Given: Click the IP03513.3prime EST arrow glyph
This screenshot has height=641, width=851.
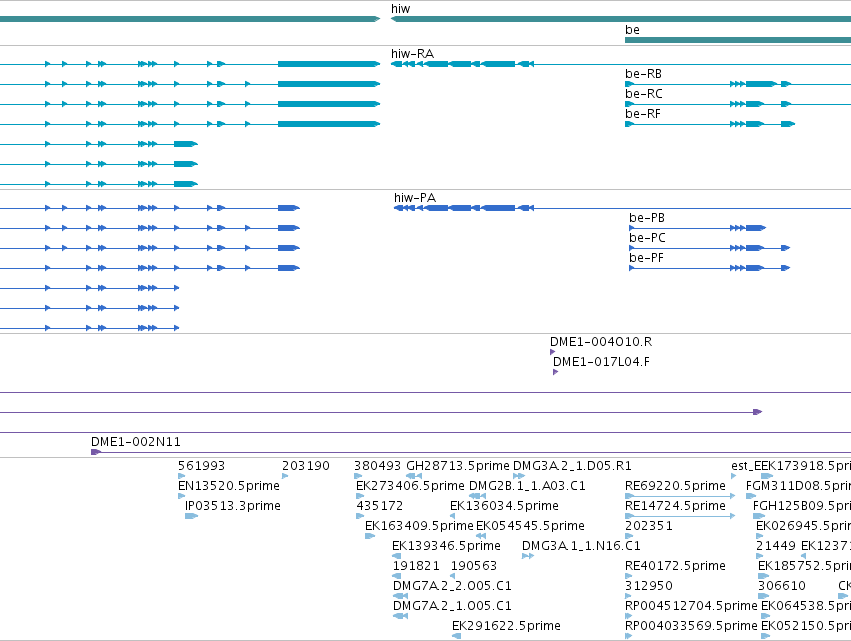Looking at the screenshot, I should (191, 516).
